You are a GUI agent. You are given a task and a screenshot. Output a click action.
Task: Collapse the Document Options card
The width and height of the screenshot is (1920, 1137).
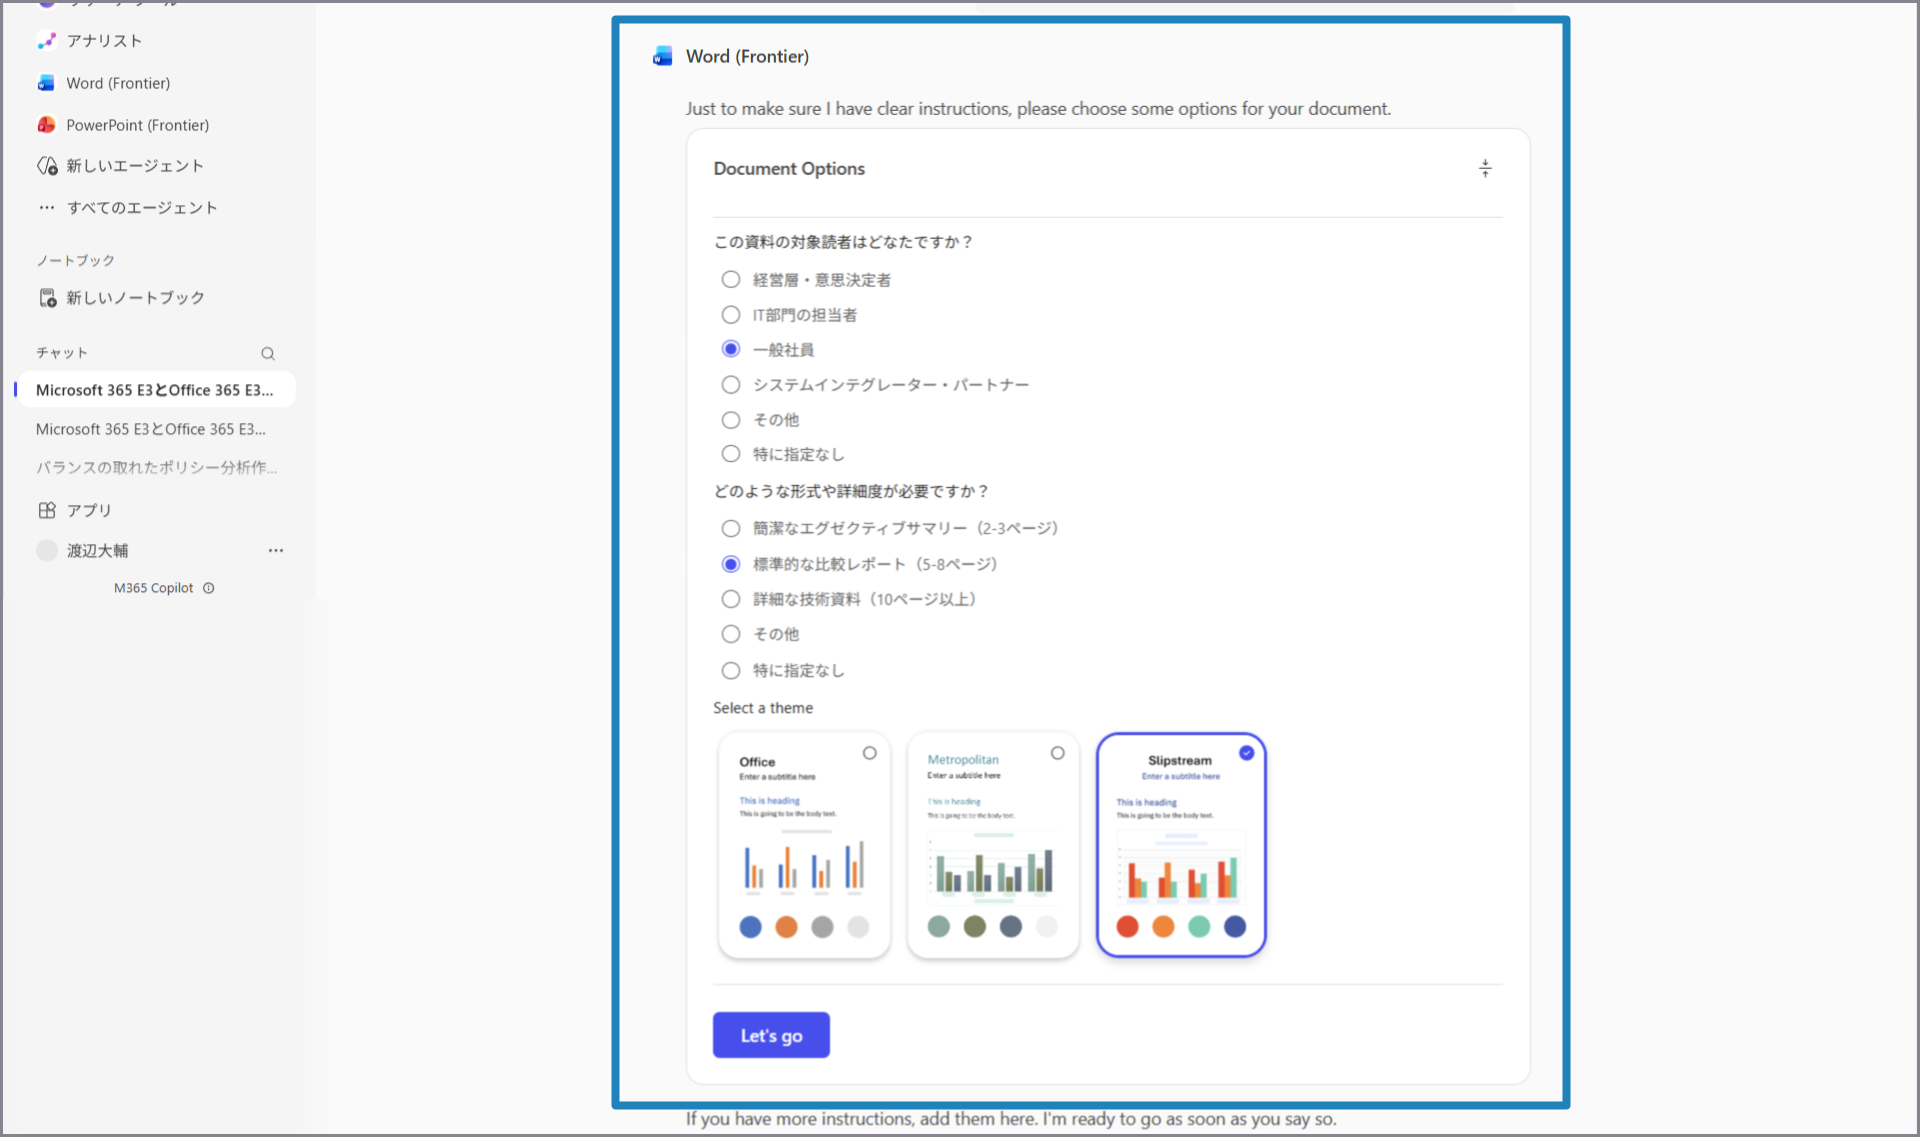click(x=1485, y=169)
